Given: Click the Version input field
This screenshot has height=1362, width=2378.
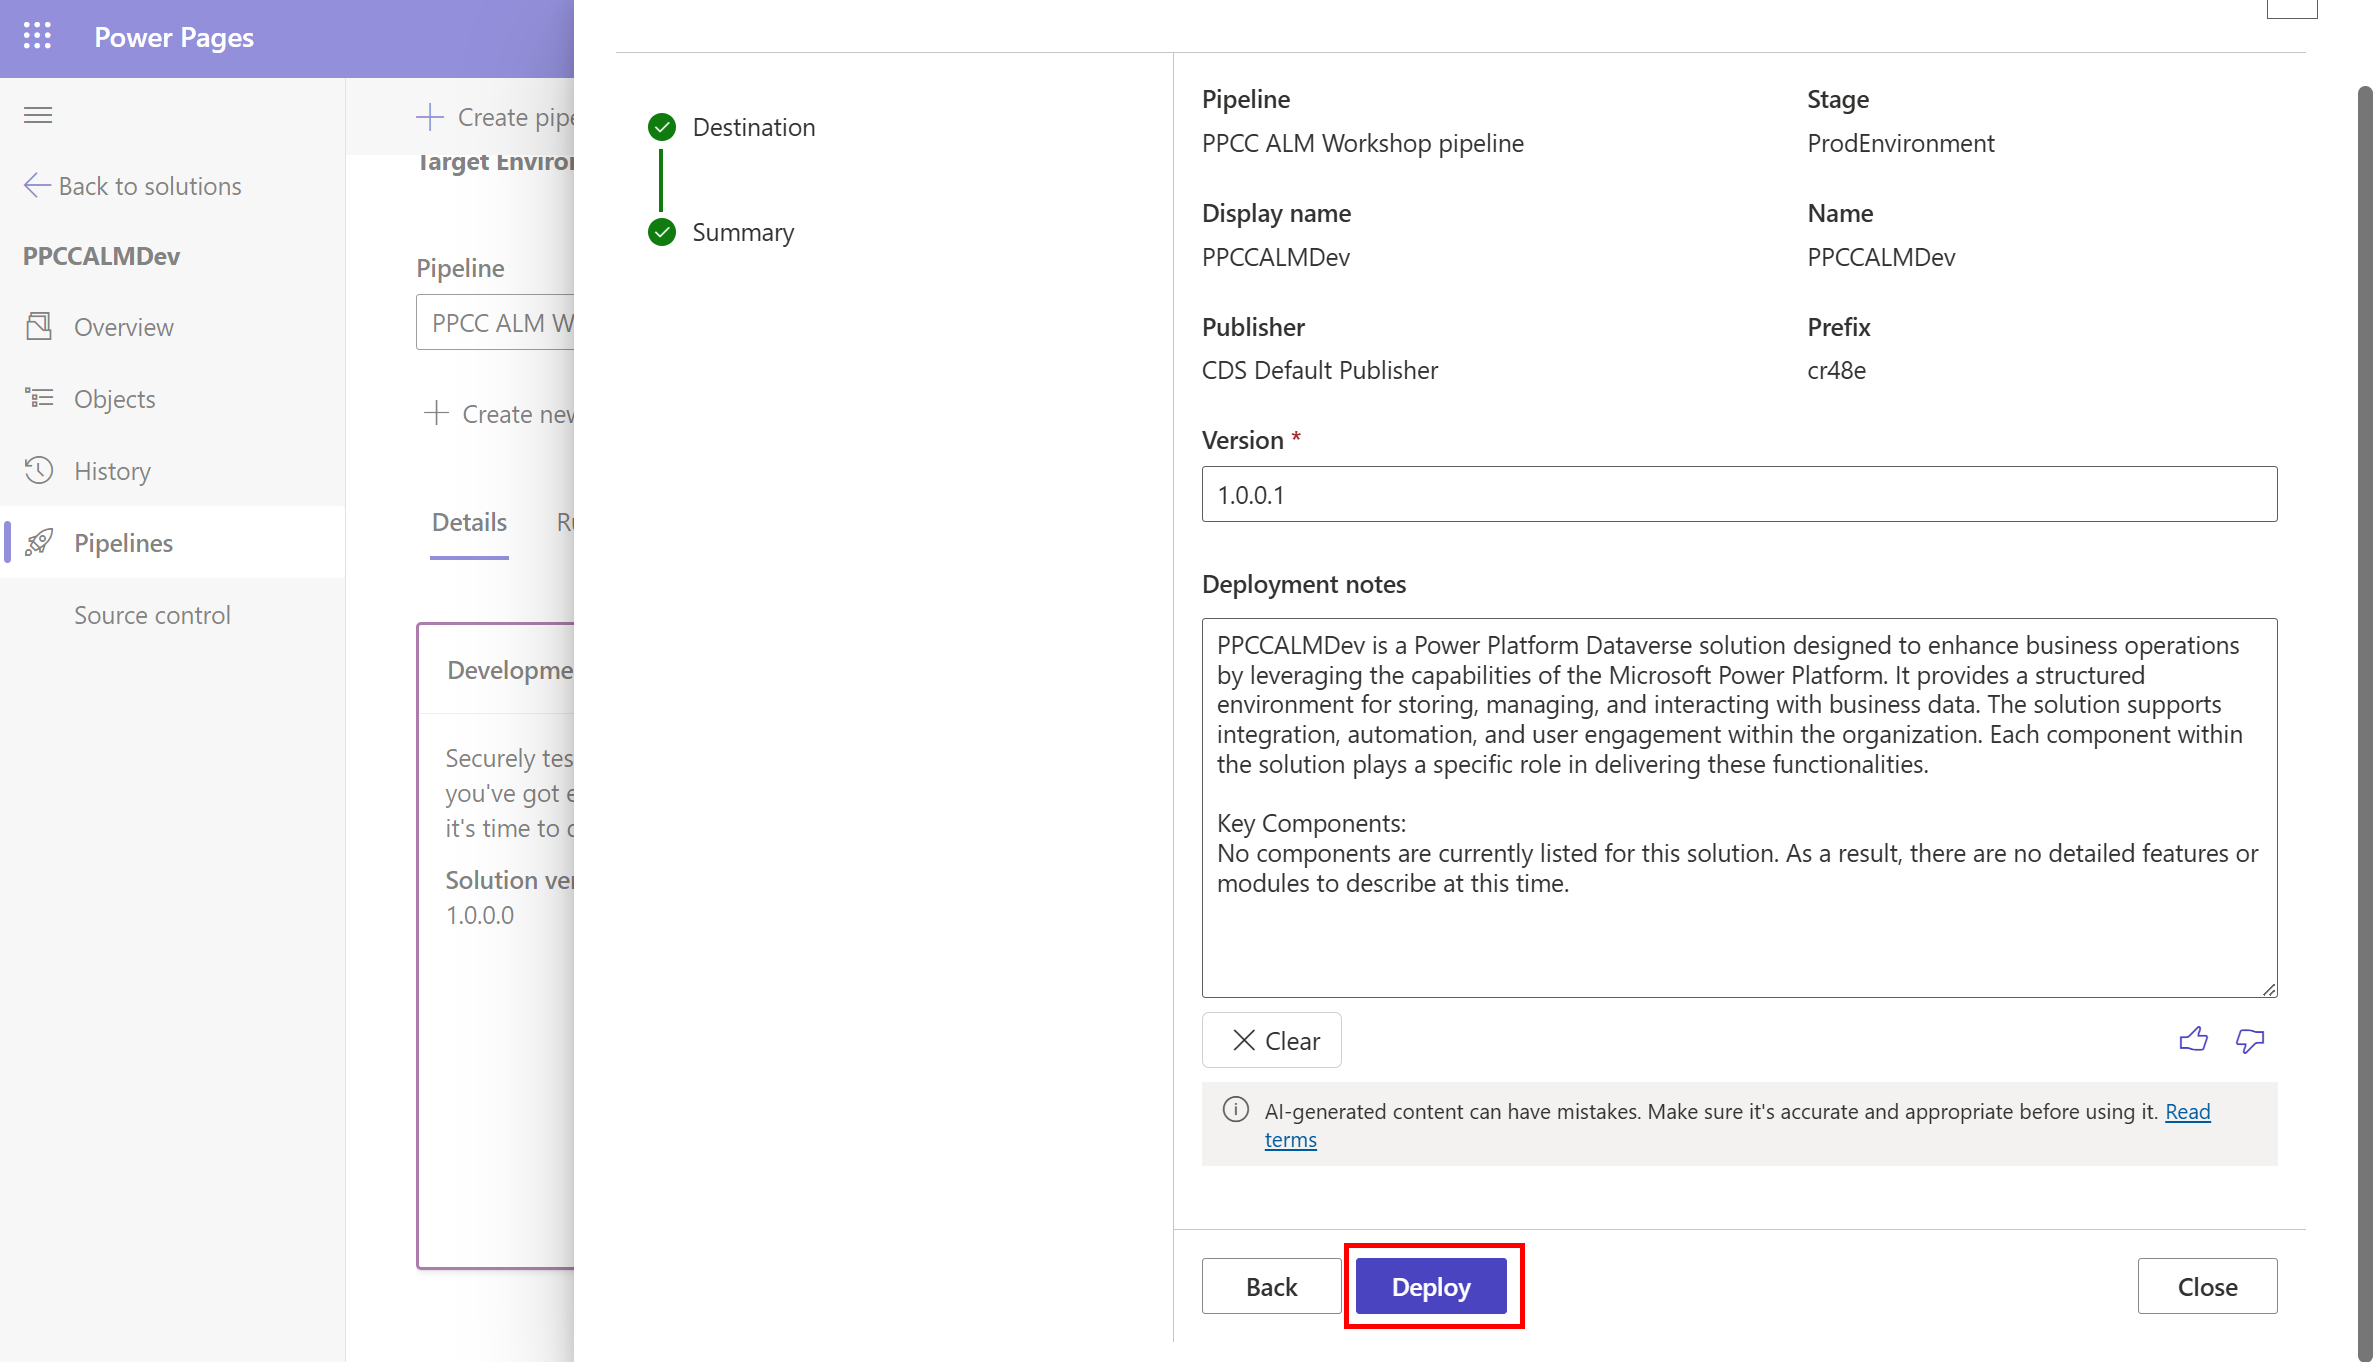Looking at the screenshot, I should [x=1738, y=494].
